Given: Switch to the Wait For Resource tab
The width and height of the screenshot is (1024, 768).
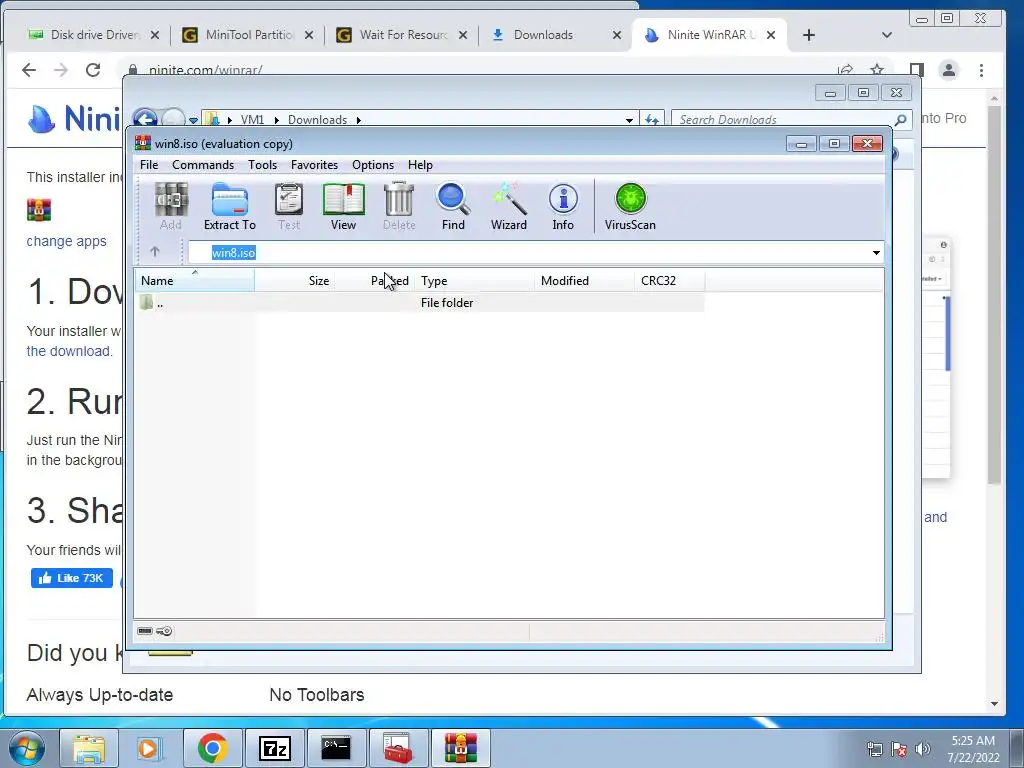Looking at the screenshot, I should (x=403, y=35).
